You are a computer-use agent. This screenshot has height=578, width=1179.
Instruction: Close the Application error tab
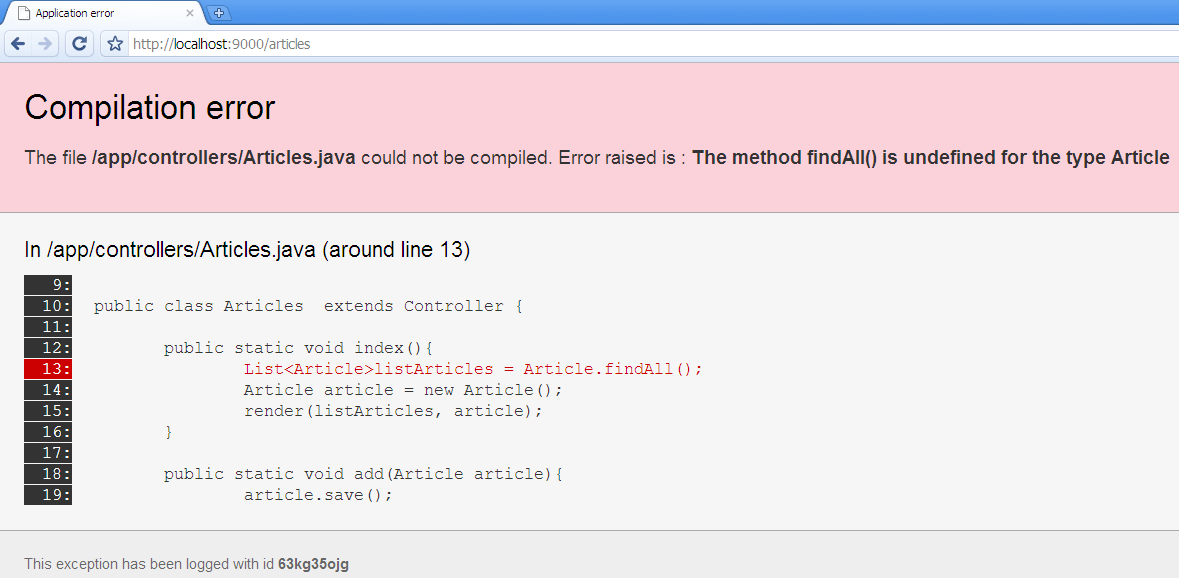[190, 13]
